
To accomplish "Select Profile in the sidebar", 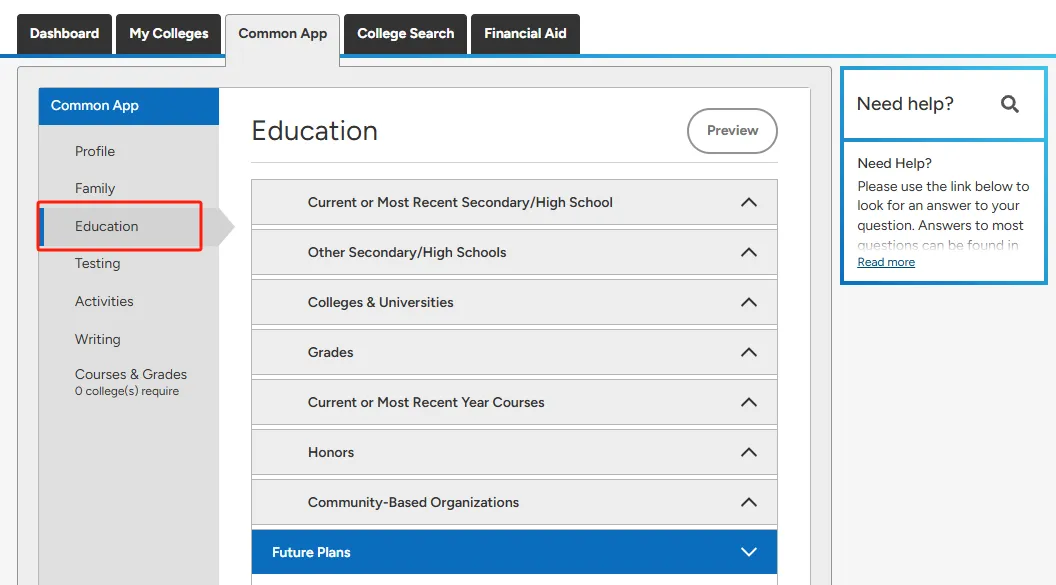I will click(x=95, y=151).
